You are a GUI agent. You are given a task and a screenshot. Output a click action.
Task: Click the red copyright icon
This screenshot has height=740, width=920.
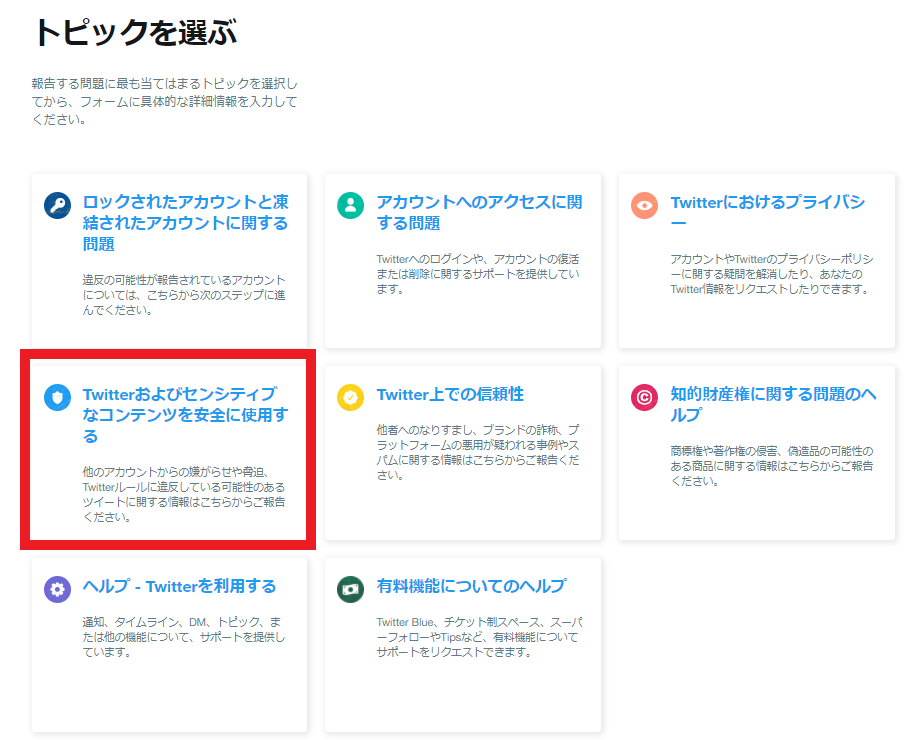click(644, 398)
